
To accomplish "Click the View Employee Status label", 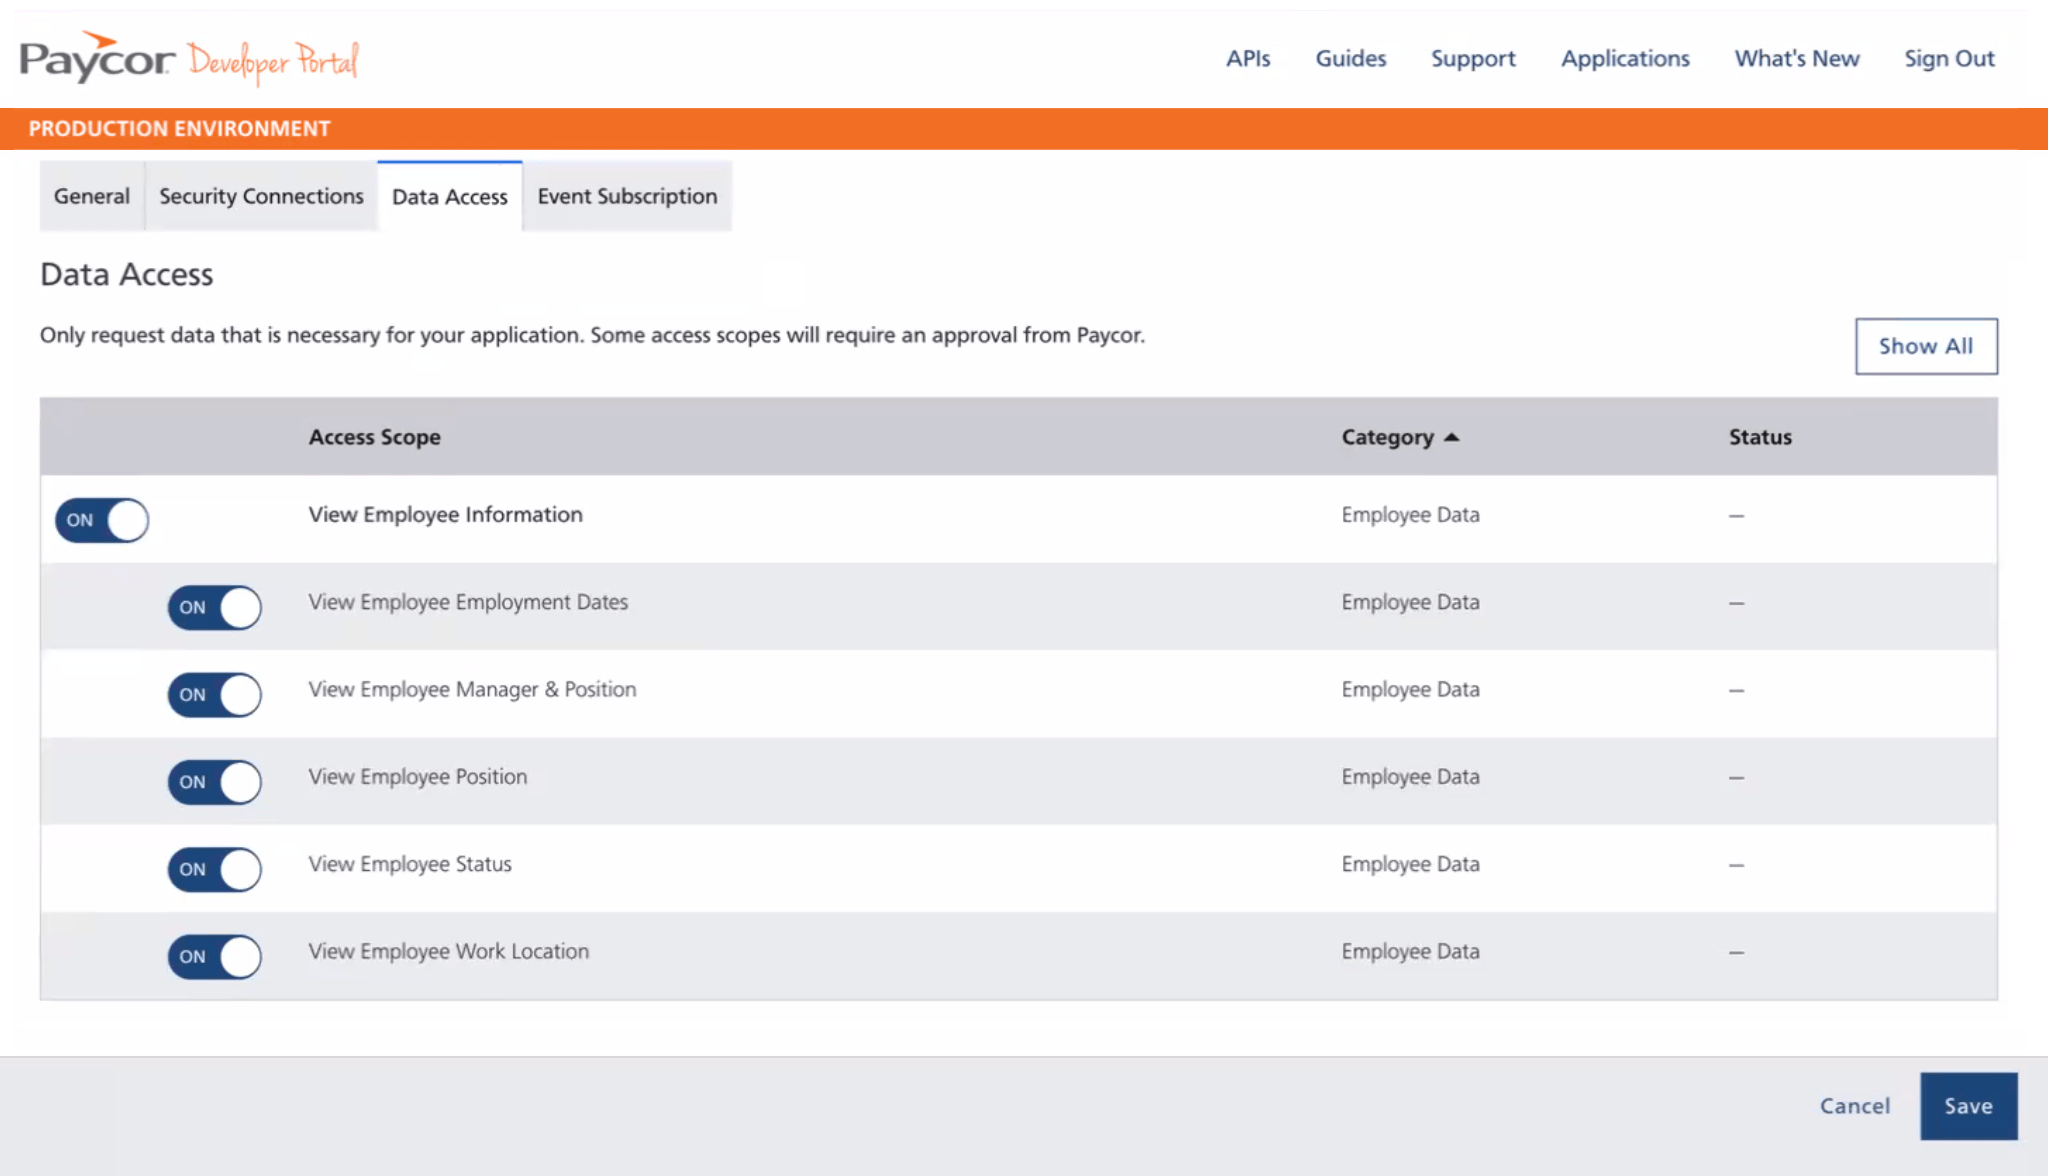I will point(410,864).
